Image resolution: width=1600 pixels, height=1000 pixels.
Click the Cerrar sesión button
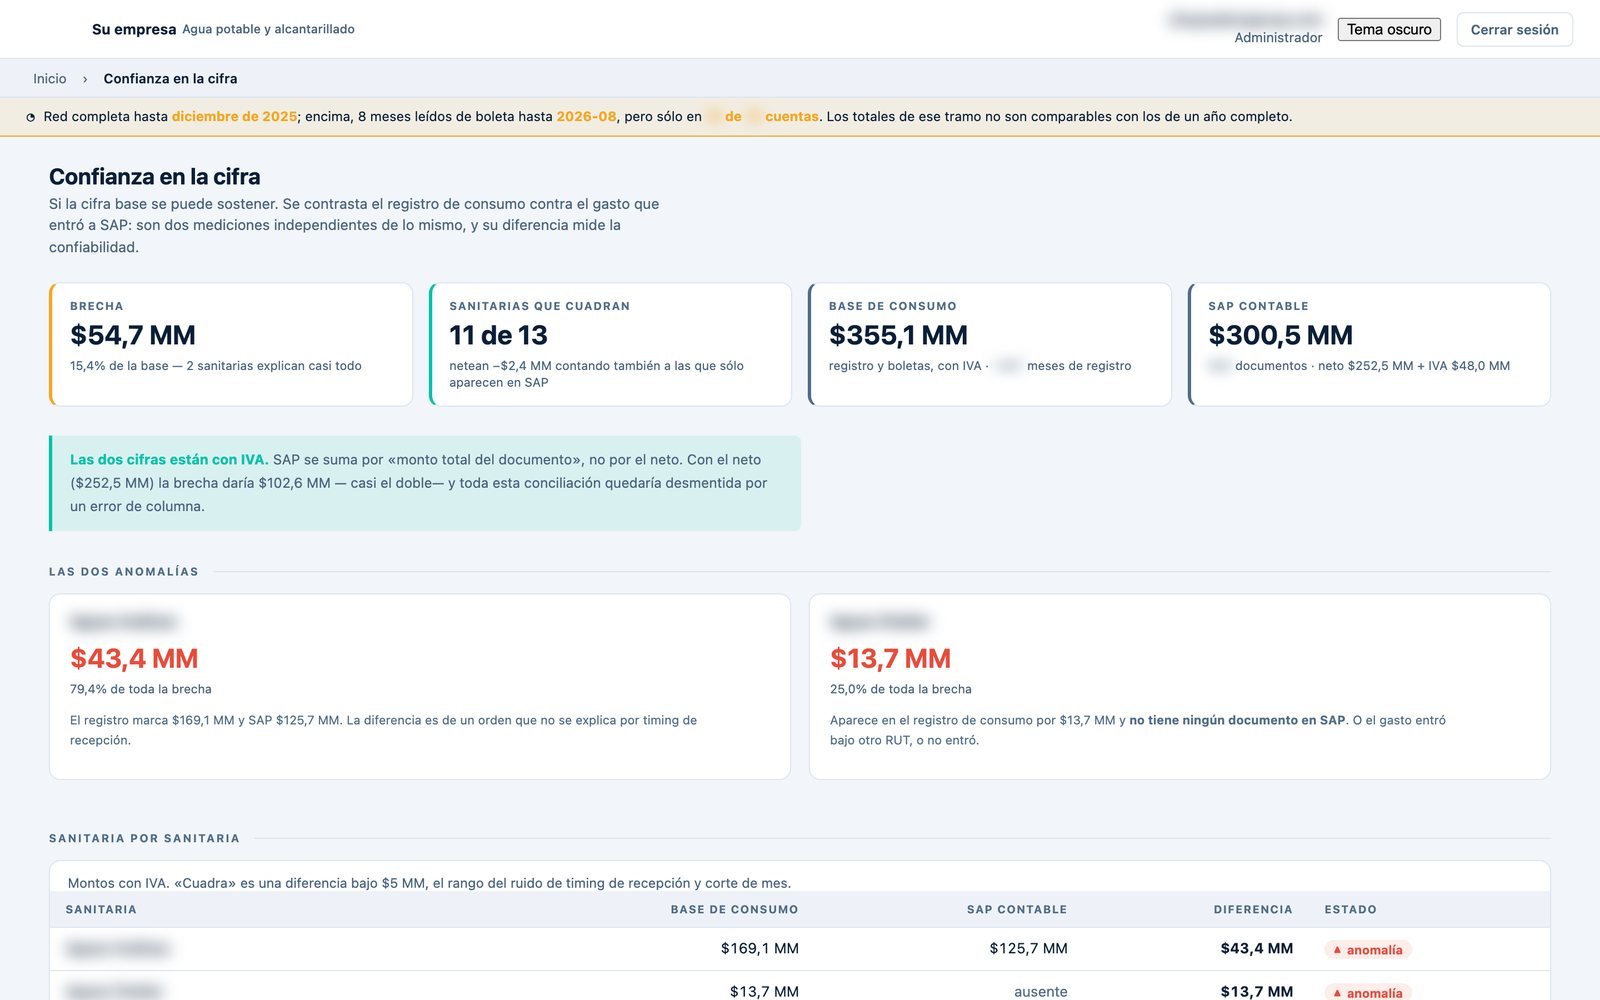pyautogui.click(x=1514, y=30)
